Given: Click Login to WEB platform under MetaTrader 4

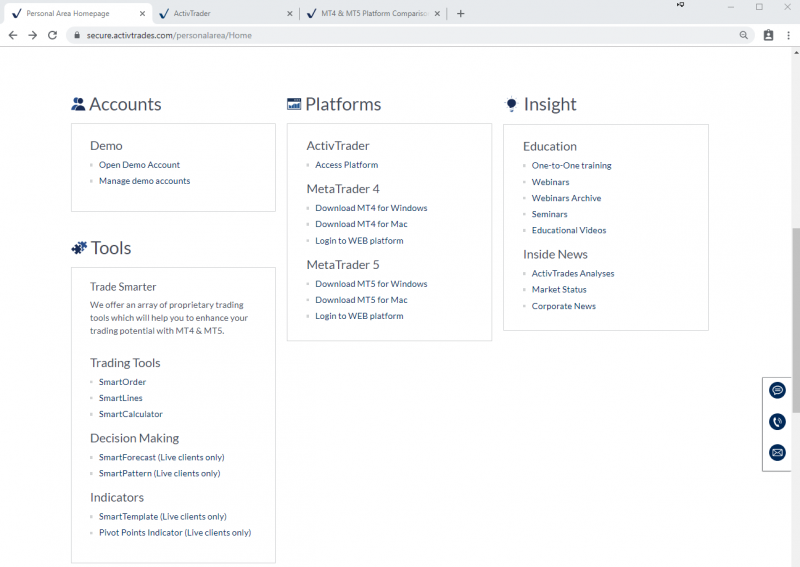Looking at the screenshot, I should pos(359,240).
